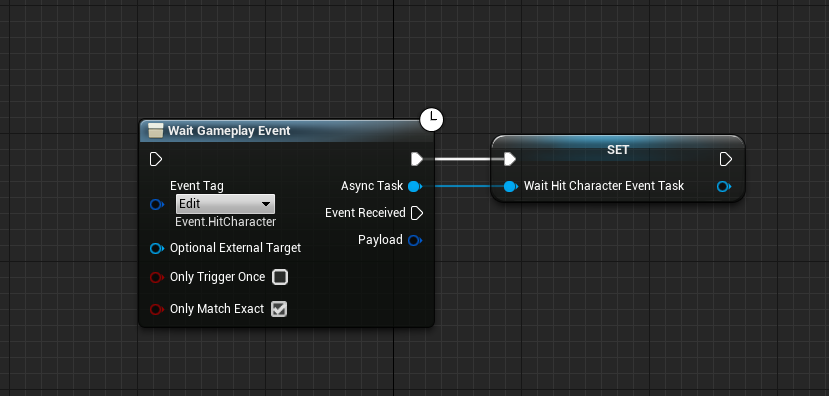Image resolution: width=829 pixels, height=396 pixels.
Task: Click the Event Received label
Action: click(365, 213)
